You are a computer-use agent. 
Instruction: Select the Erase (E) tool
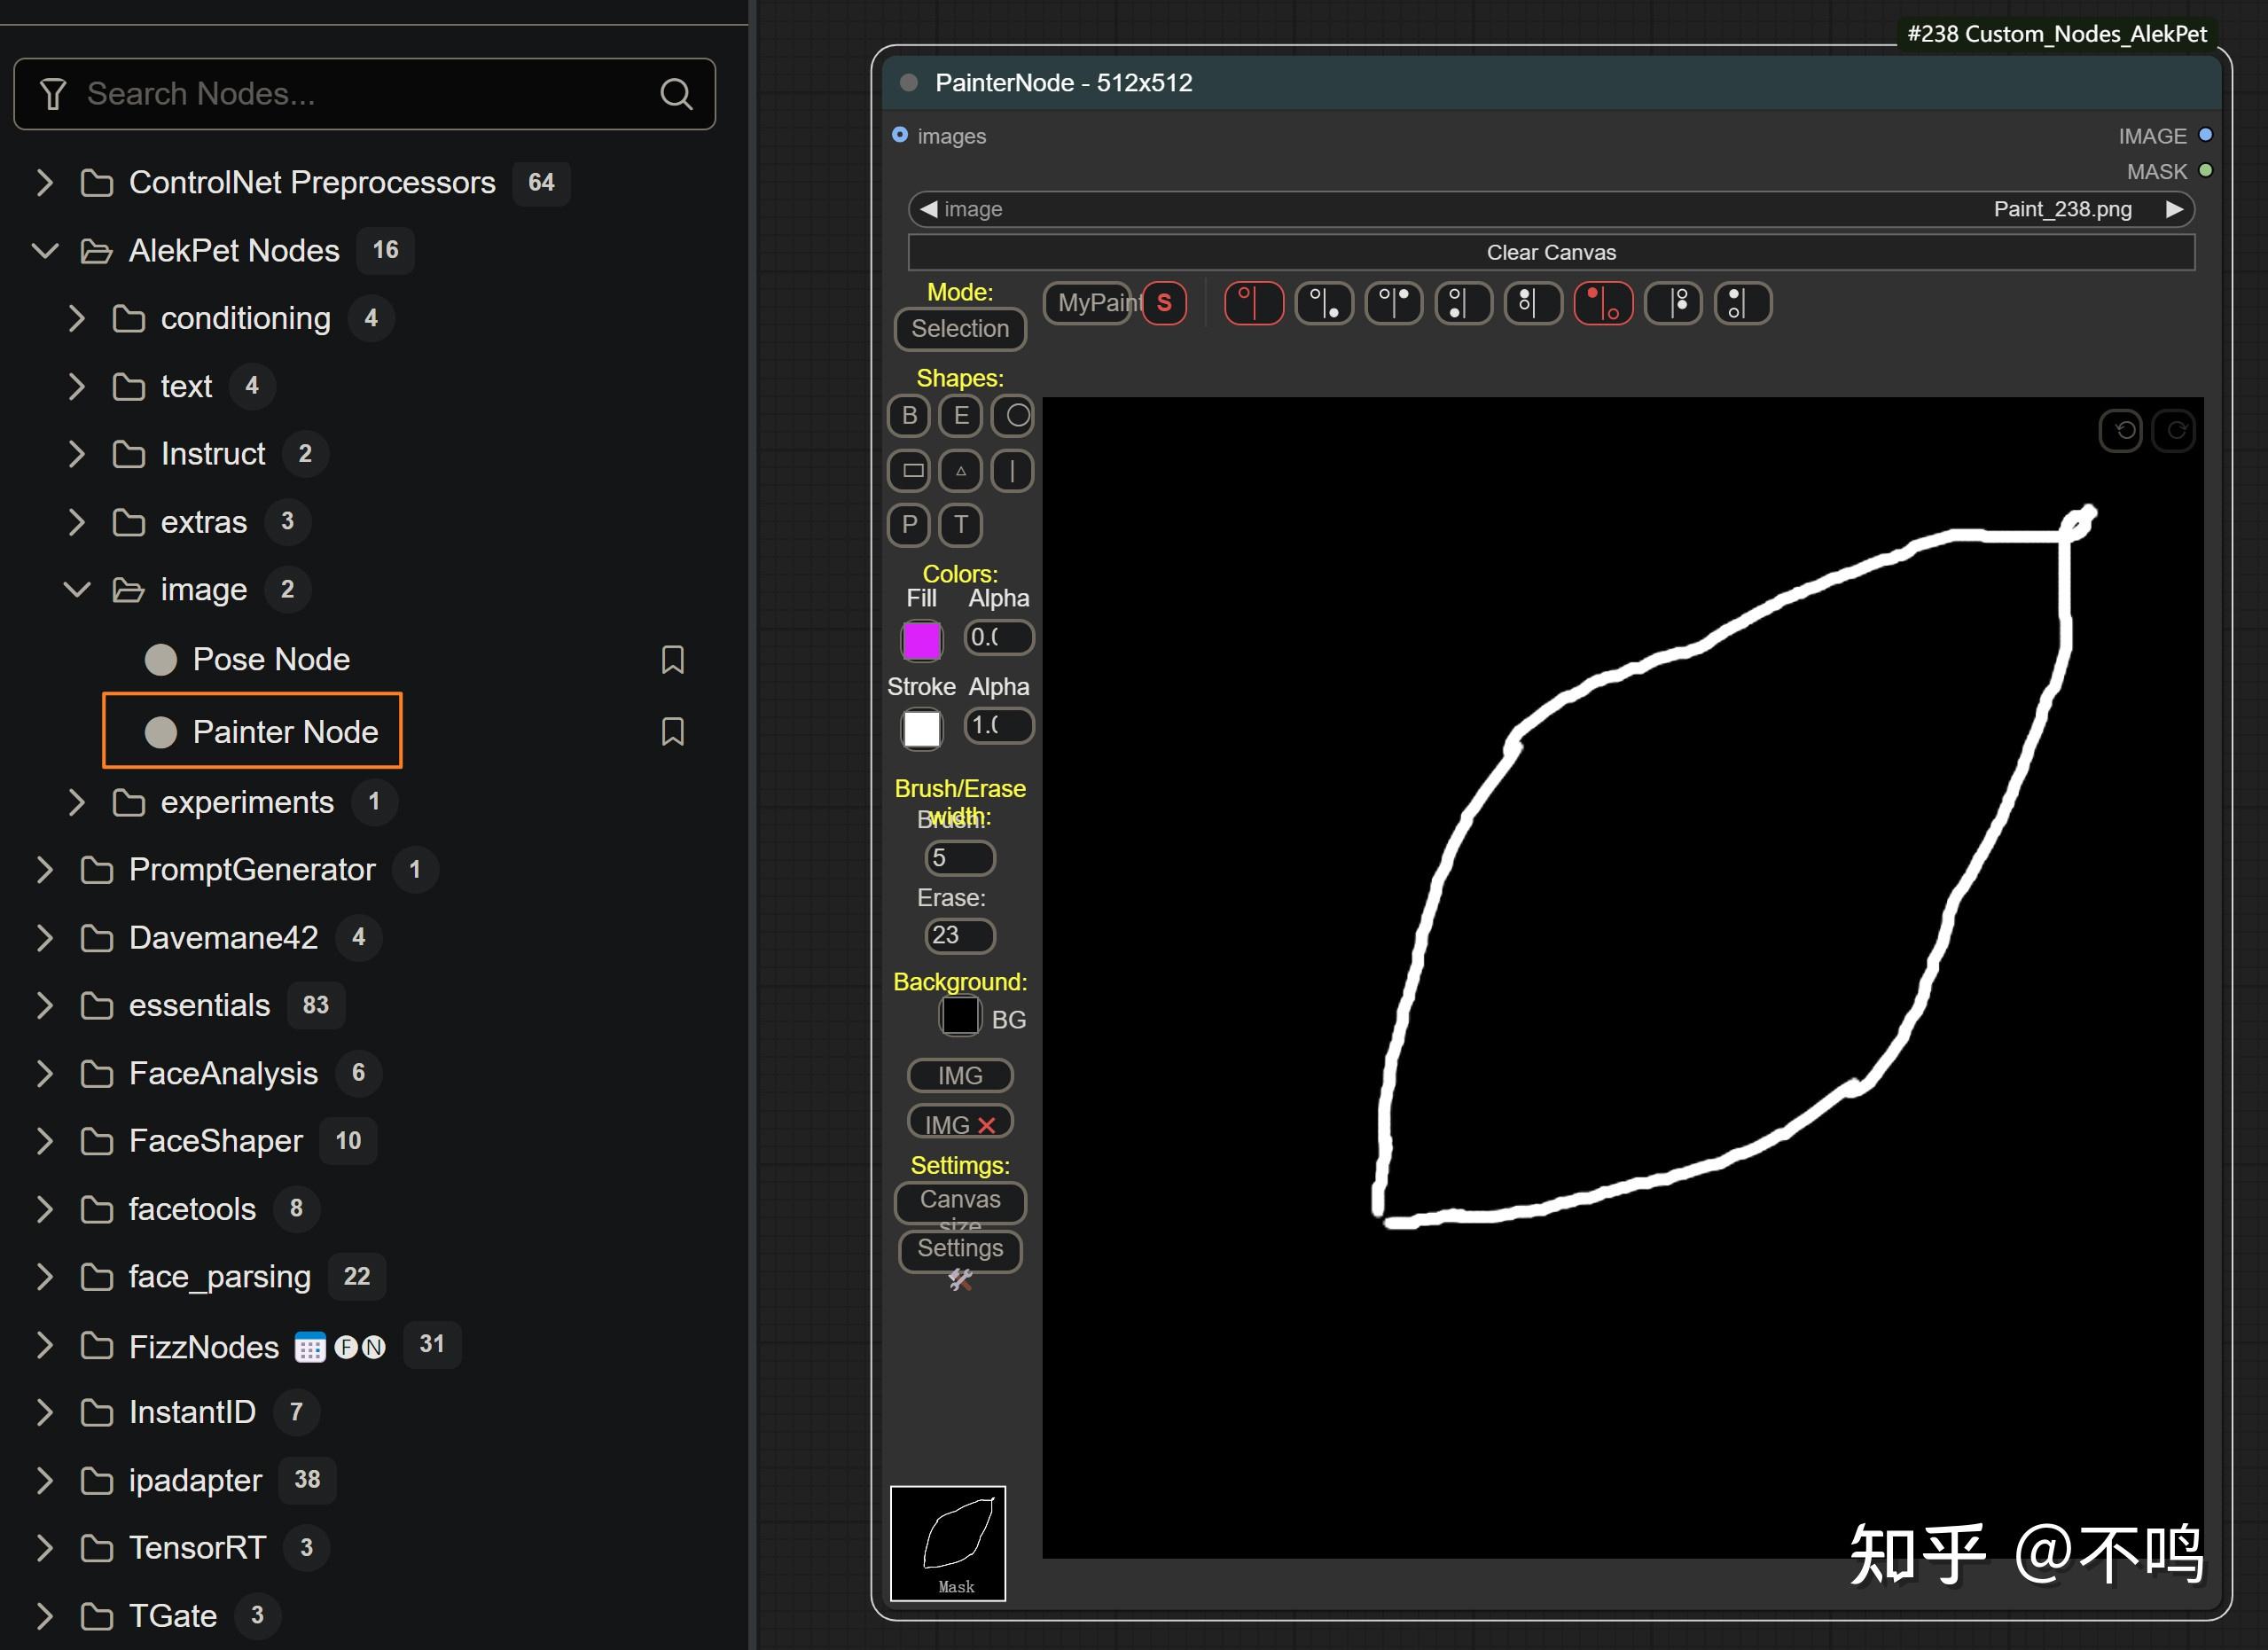click(x=960, y=416)
